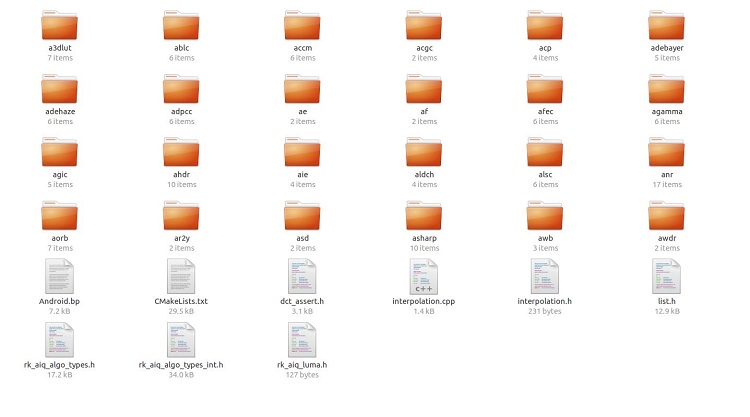Select the agamma folder icon
The height and width of the screenshot is (417, 750).
(x=666, y=89)
